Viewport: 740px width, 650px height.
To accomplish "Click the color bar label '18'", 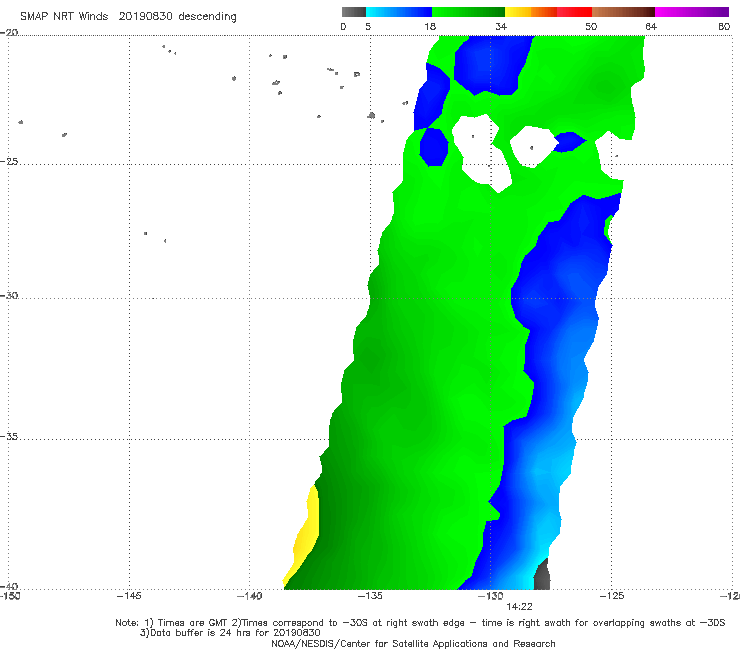I will coord(430,26).
